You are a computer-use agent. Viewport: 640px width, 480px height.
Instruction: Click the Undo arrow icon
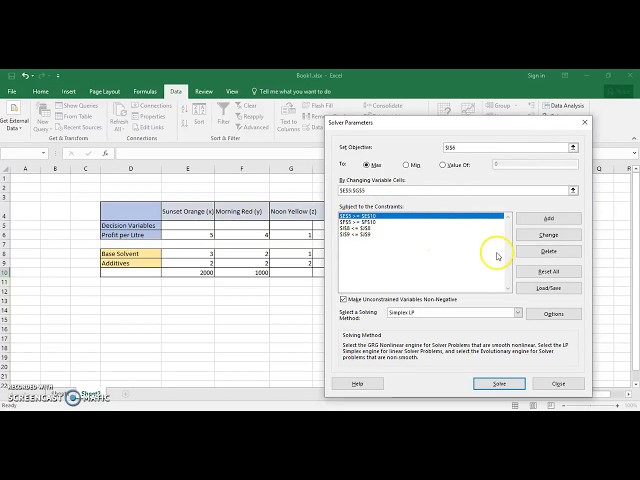[x=26, y=76]
